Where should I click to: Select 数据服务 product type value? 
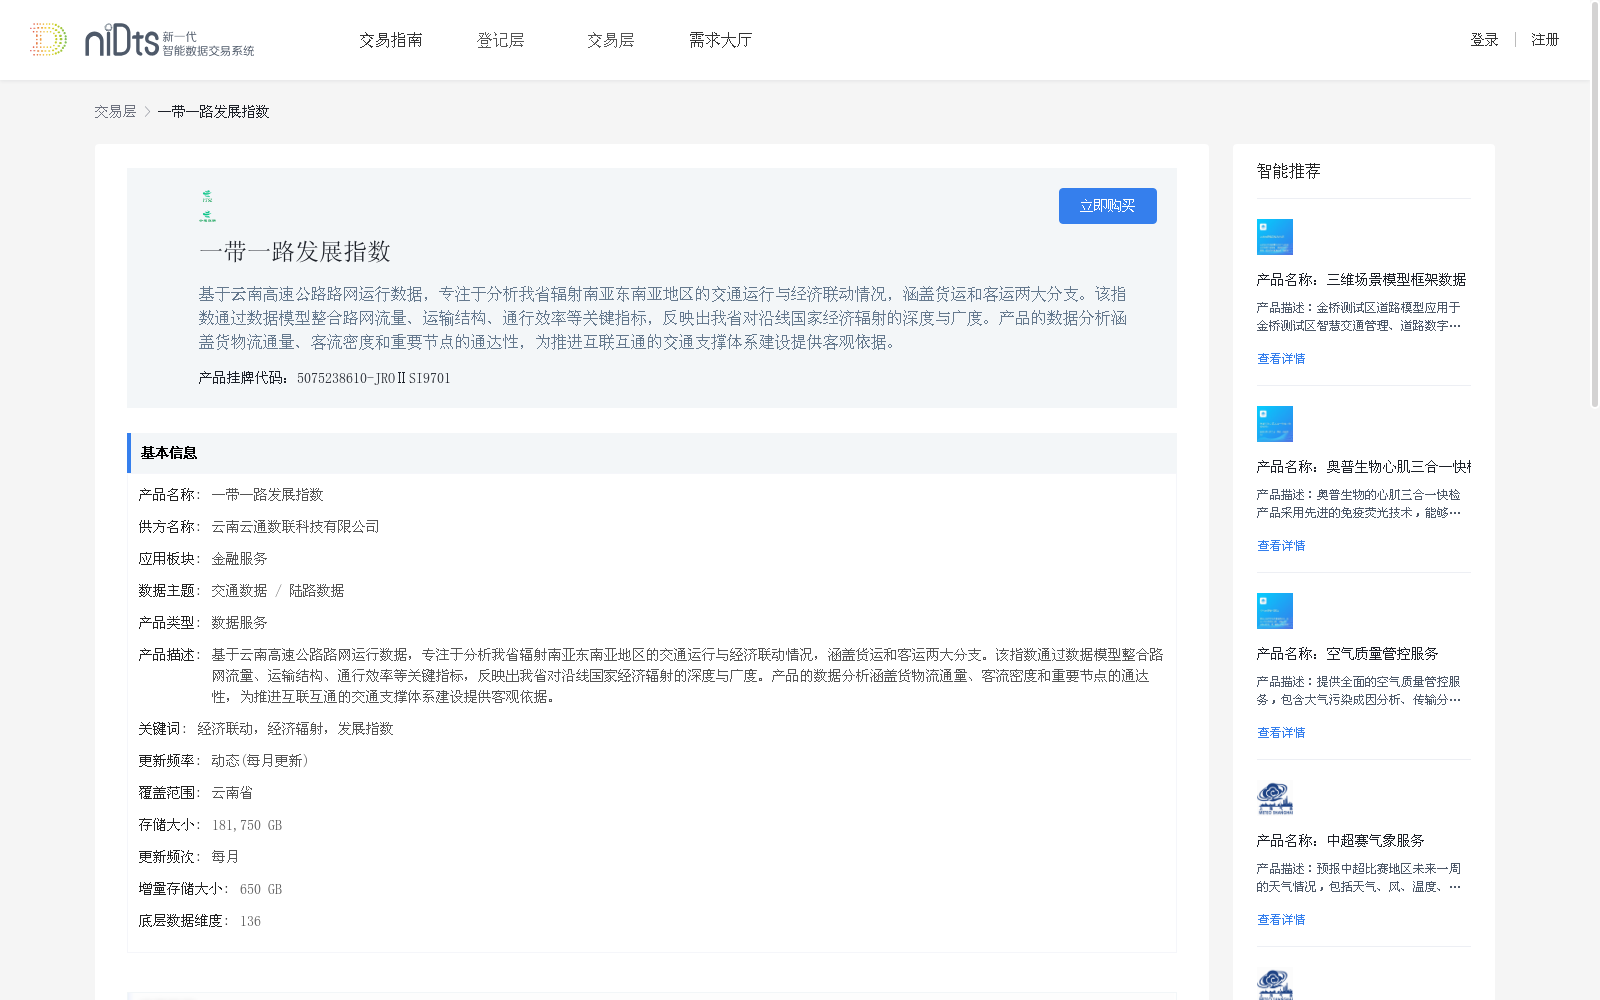[239, 623]
